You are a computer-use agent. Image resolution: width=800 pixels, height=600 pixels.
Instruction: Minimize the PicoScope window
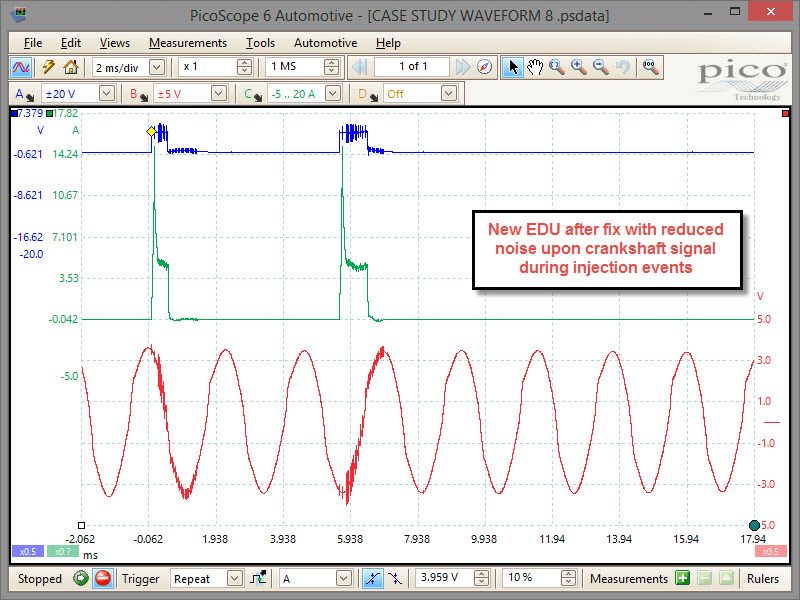click(x=708, y=14)
